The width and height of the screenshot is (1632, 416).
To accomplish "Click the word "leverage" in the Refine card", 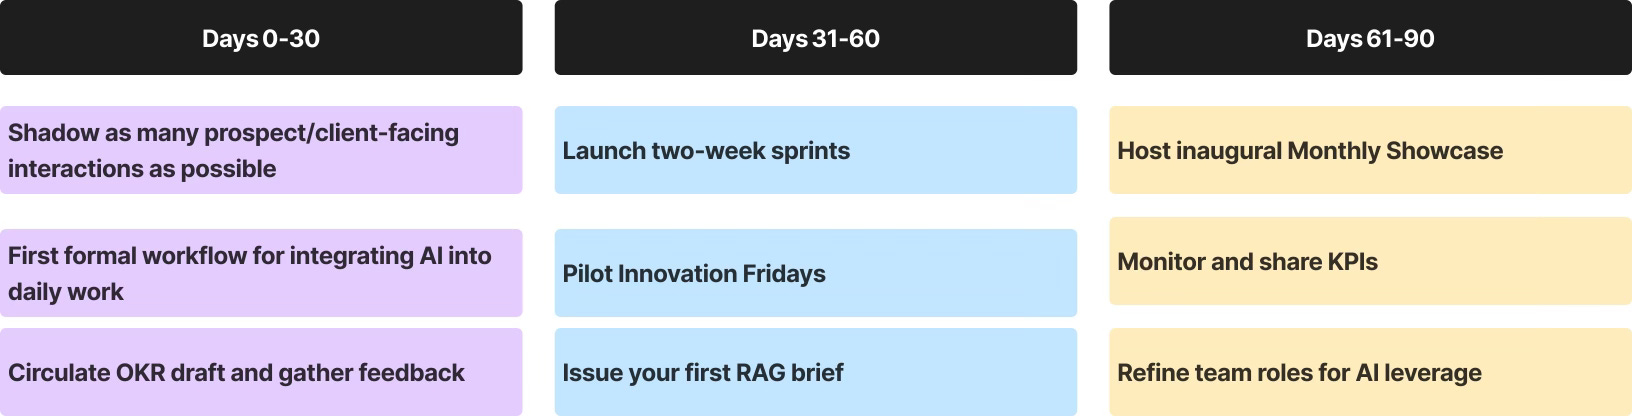I will click(1434, 373).
